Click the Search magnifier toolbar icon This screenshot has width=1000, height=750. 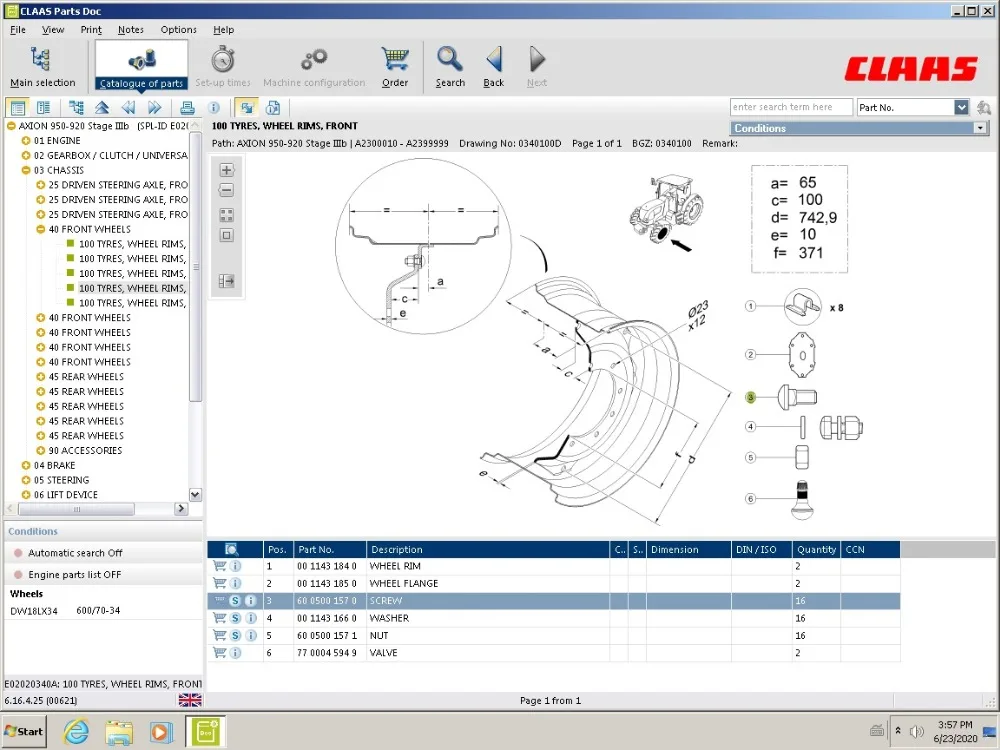point(450,59)
